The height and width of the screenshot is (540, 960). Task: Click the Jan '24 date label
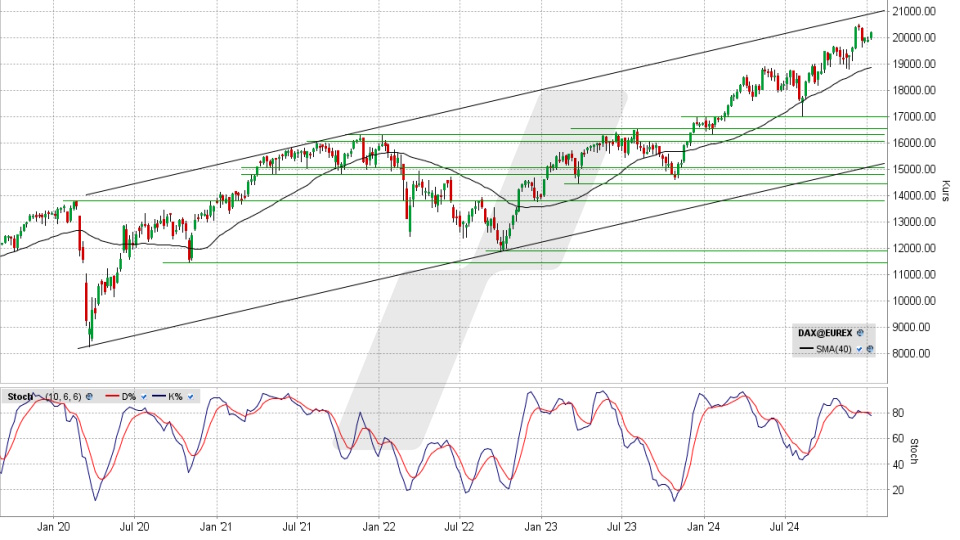click(x=704, y=527)
